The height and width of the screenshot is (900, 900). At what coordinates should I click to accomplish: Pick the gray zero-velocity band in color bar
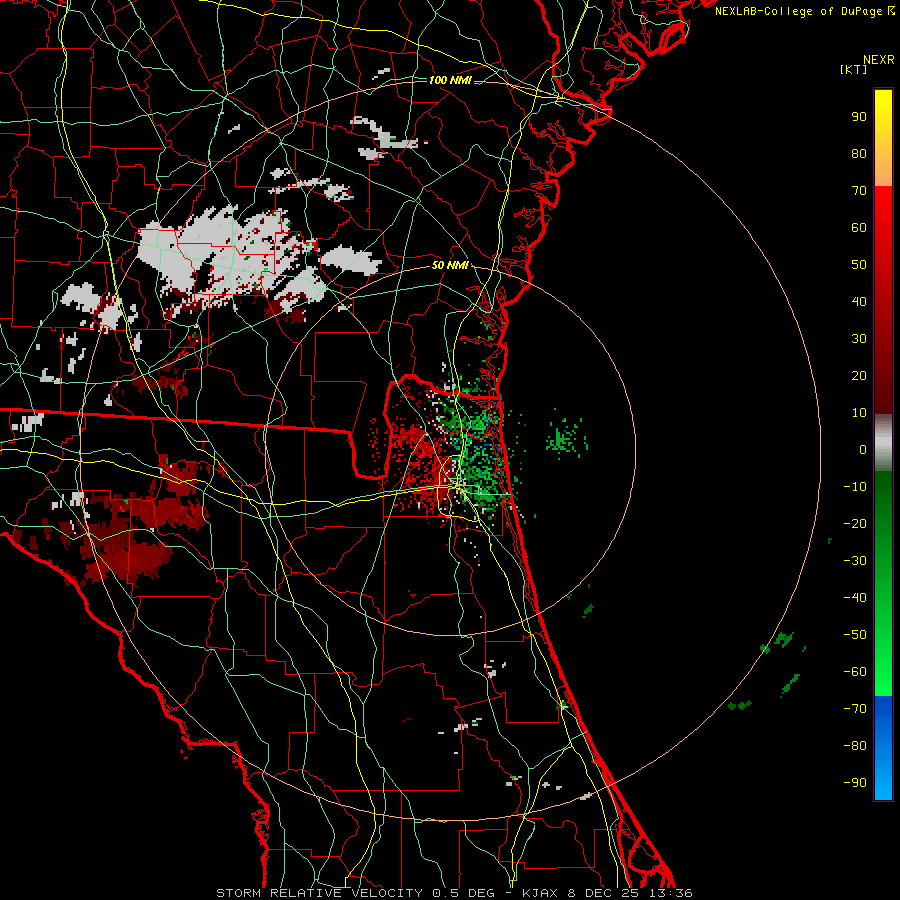pos(883,443)
